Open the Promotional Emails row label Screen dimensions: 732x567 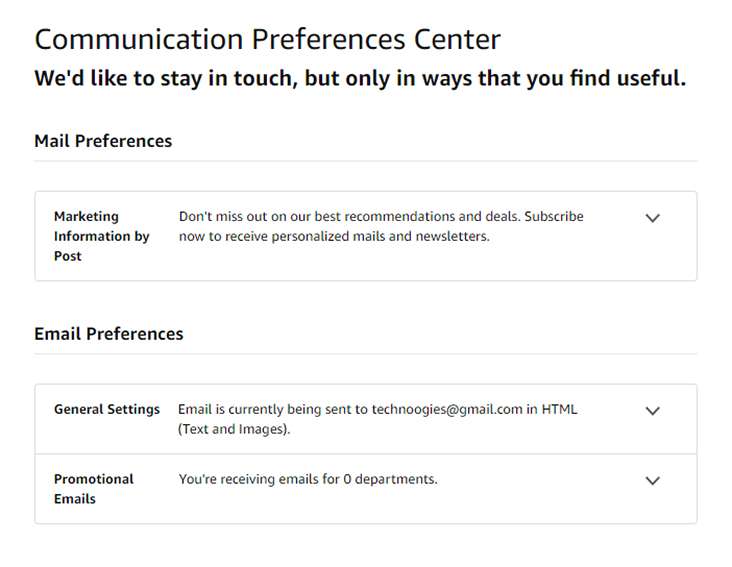pos(93,489)
